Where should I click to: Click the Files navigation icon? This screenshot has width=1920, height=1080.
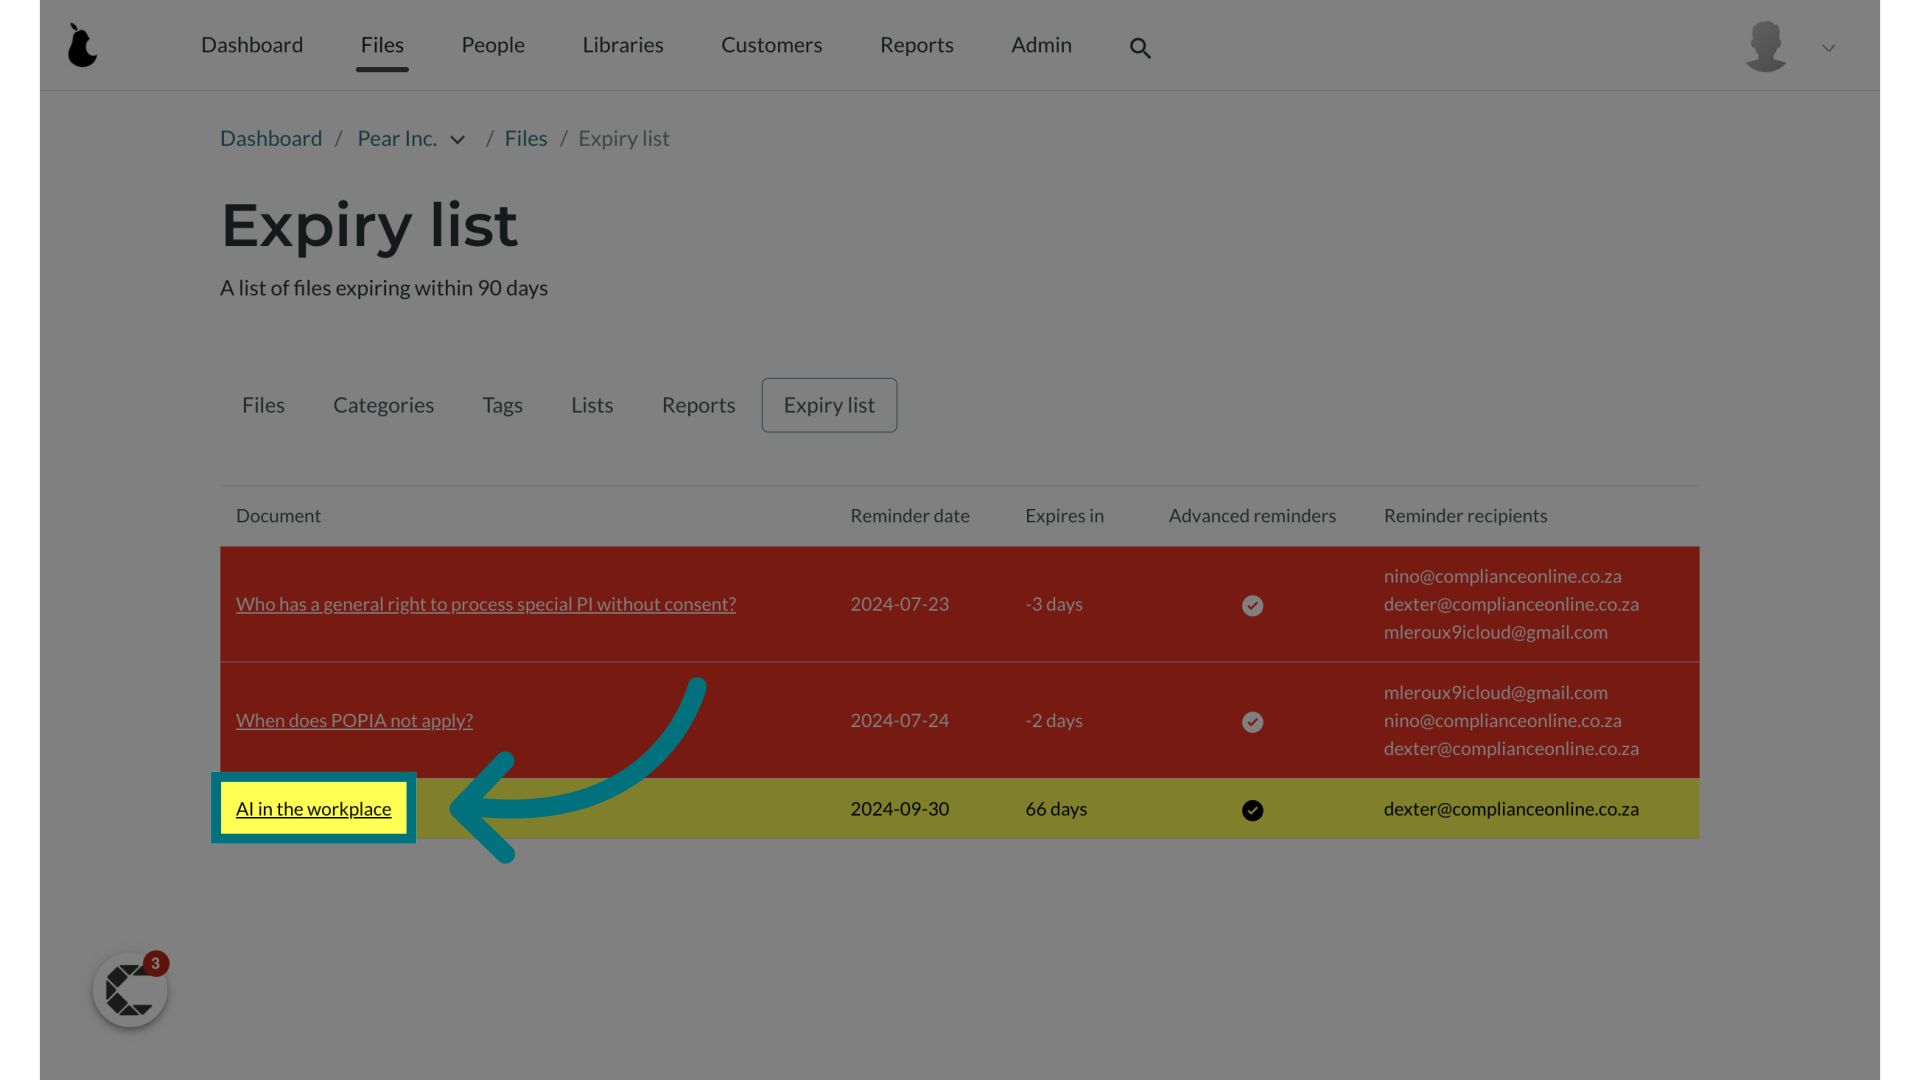coord(382,45)
